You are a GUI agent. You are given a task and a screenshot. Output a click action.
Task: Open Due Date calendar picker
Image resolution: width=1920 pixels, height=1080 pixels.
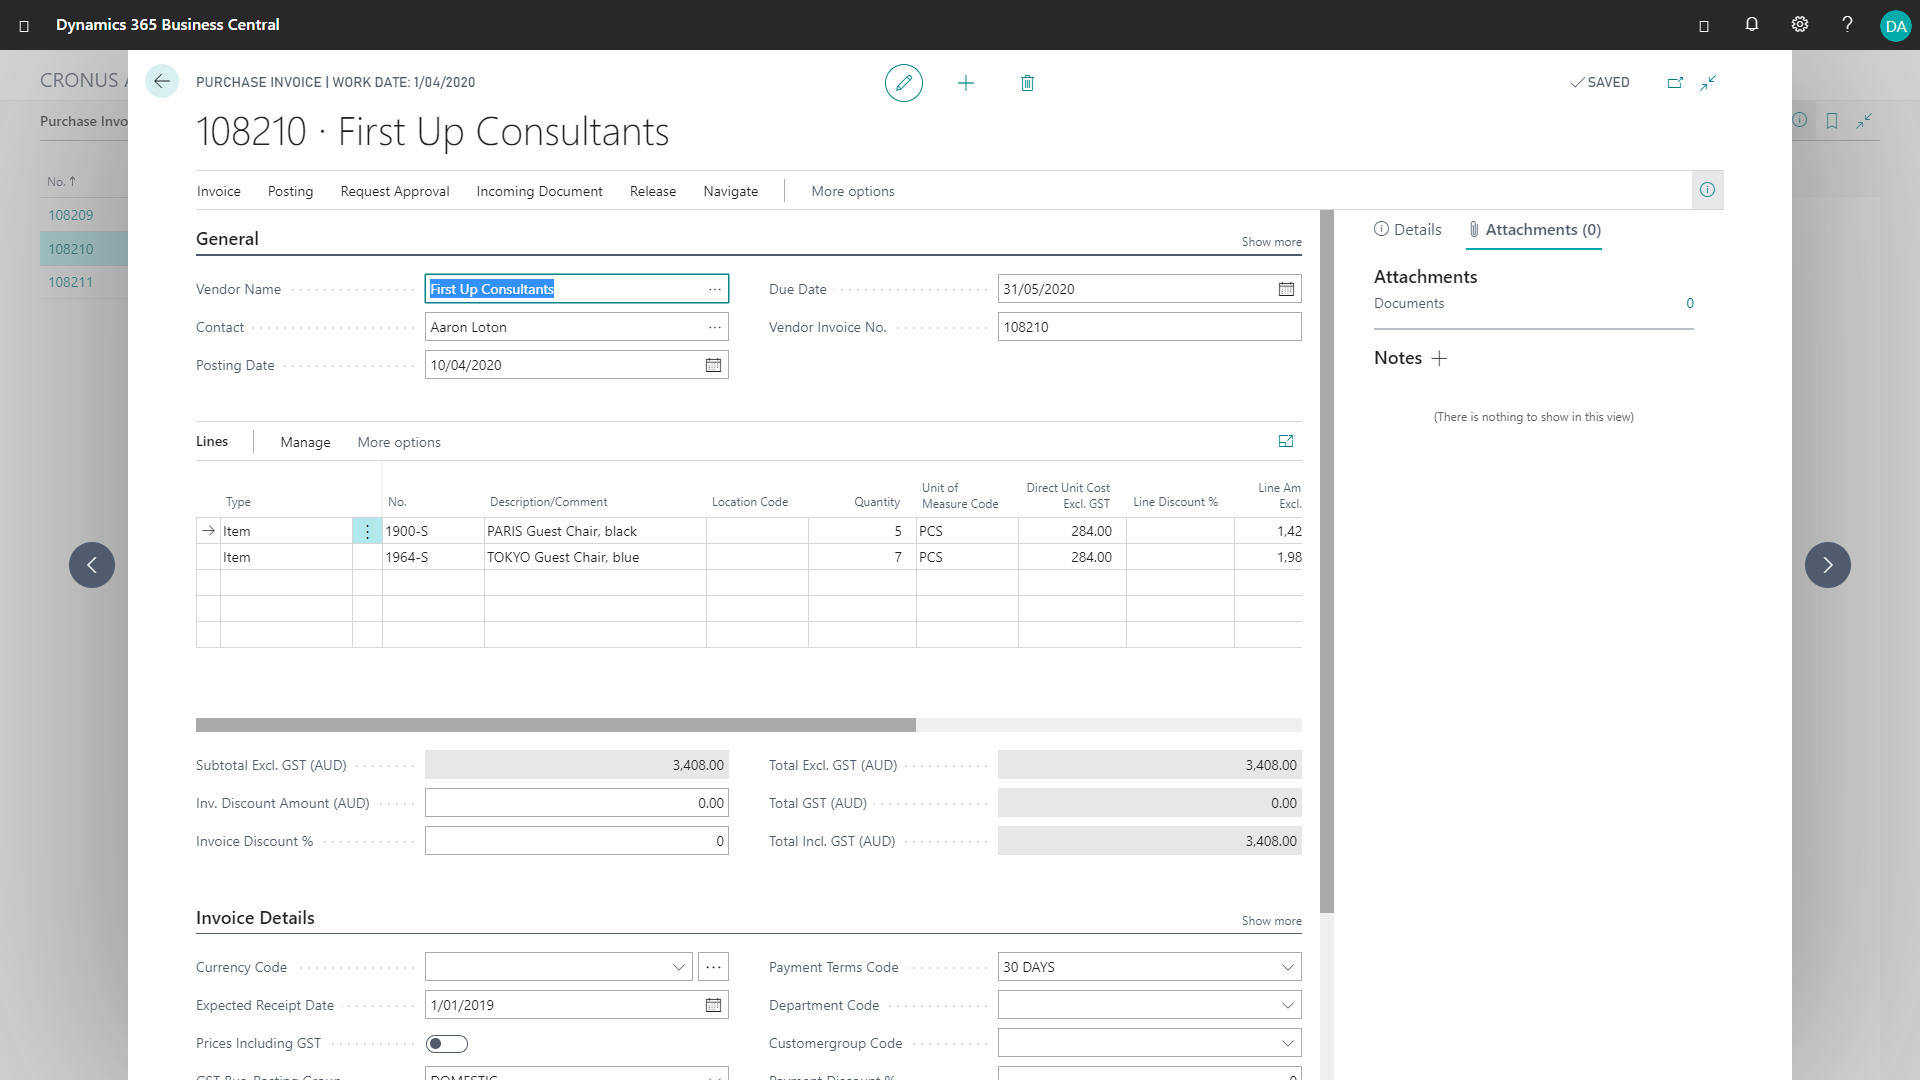(x=1286, y=289)
